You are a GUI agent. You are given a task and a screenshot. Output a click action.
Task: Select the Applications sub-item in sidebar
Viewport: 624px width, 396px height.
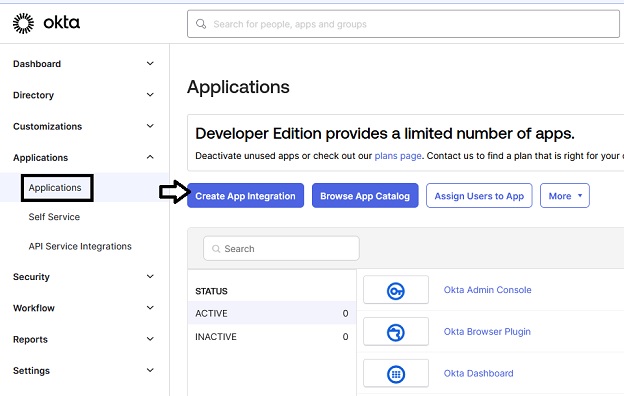point(55,187)
